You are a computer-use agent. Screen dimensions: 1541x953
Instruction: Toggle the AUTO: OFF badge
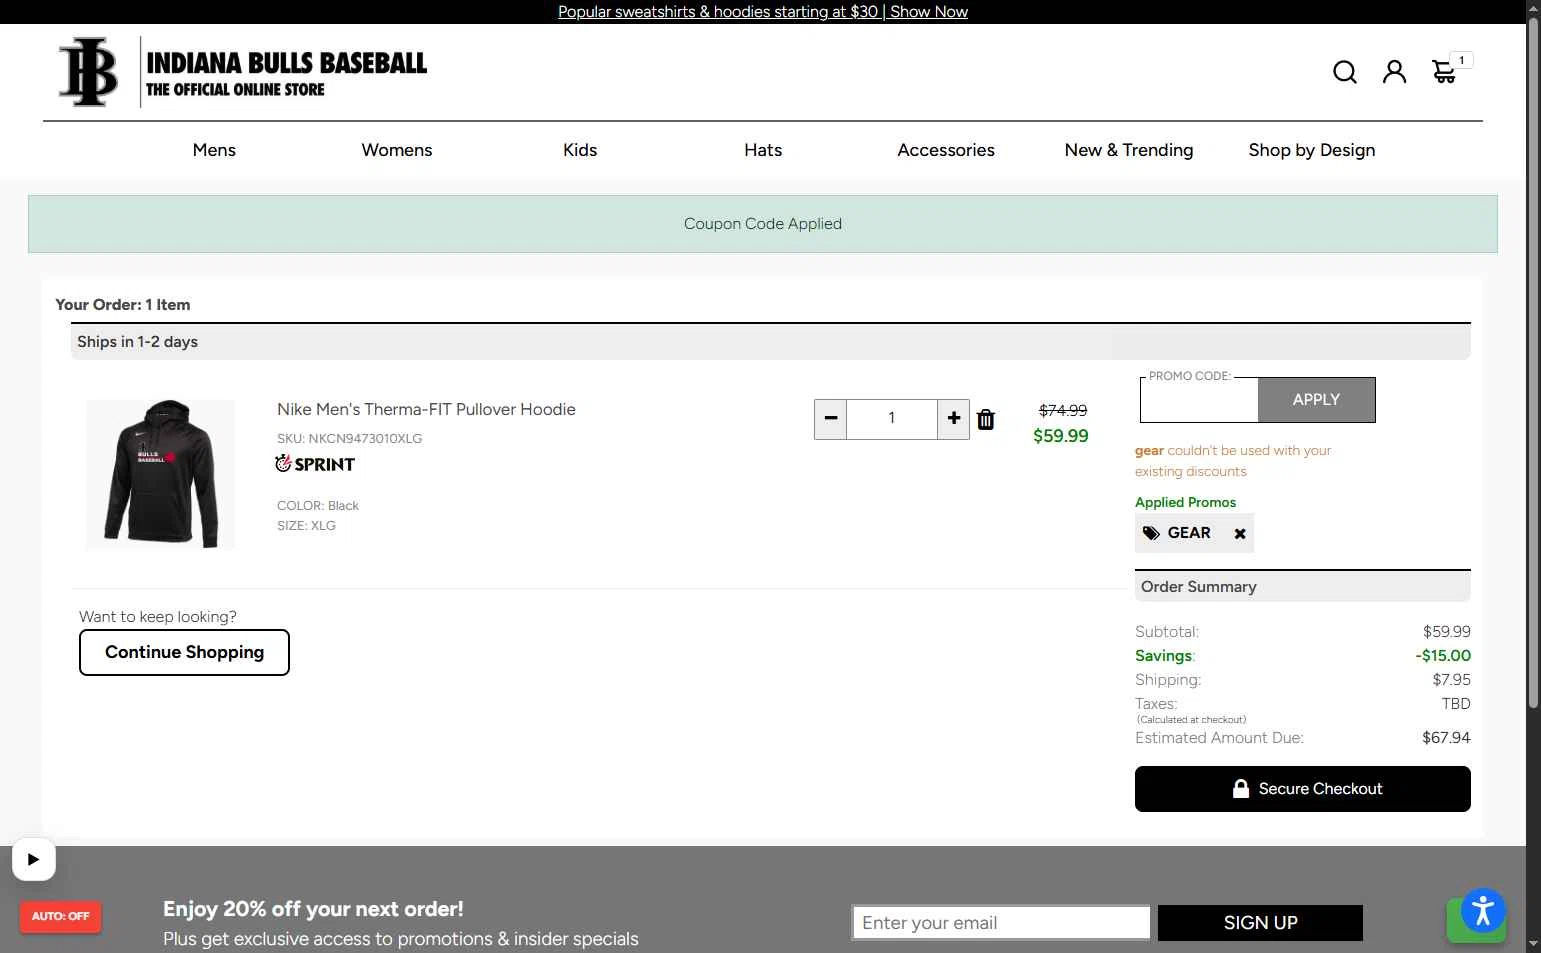pyautogui.click(x=60, y=916)
